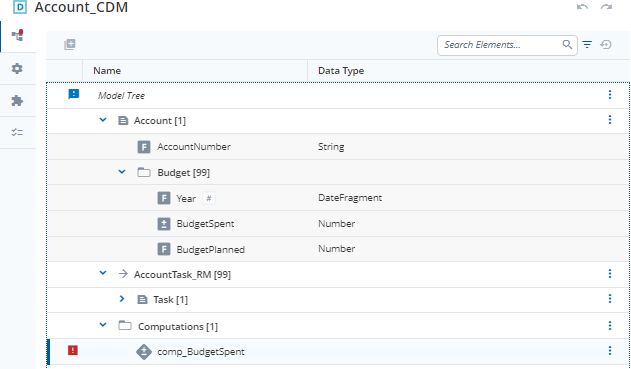Open the Task [1] row options menu
The height and width of the screenshot is (369, 631).
tap(610, 299)
